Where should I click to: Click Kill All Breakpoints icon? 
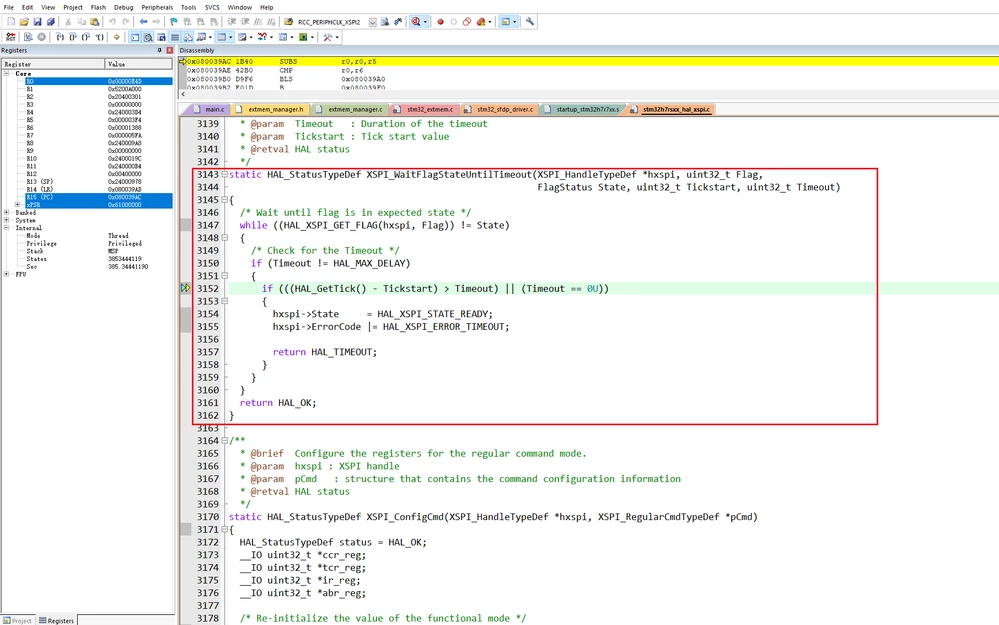coord(481,22)
